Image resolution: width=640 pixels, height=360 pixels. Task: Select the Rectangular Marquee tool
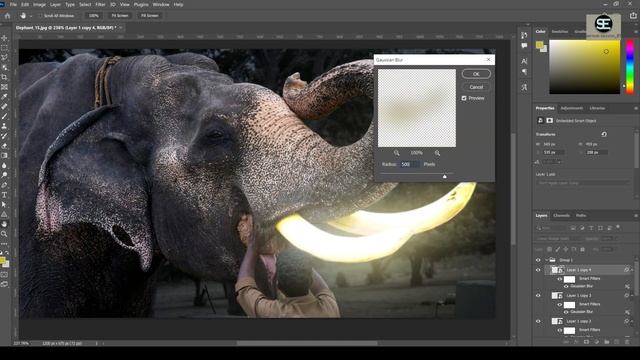click(x=4, y=48)
